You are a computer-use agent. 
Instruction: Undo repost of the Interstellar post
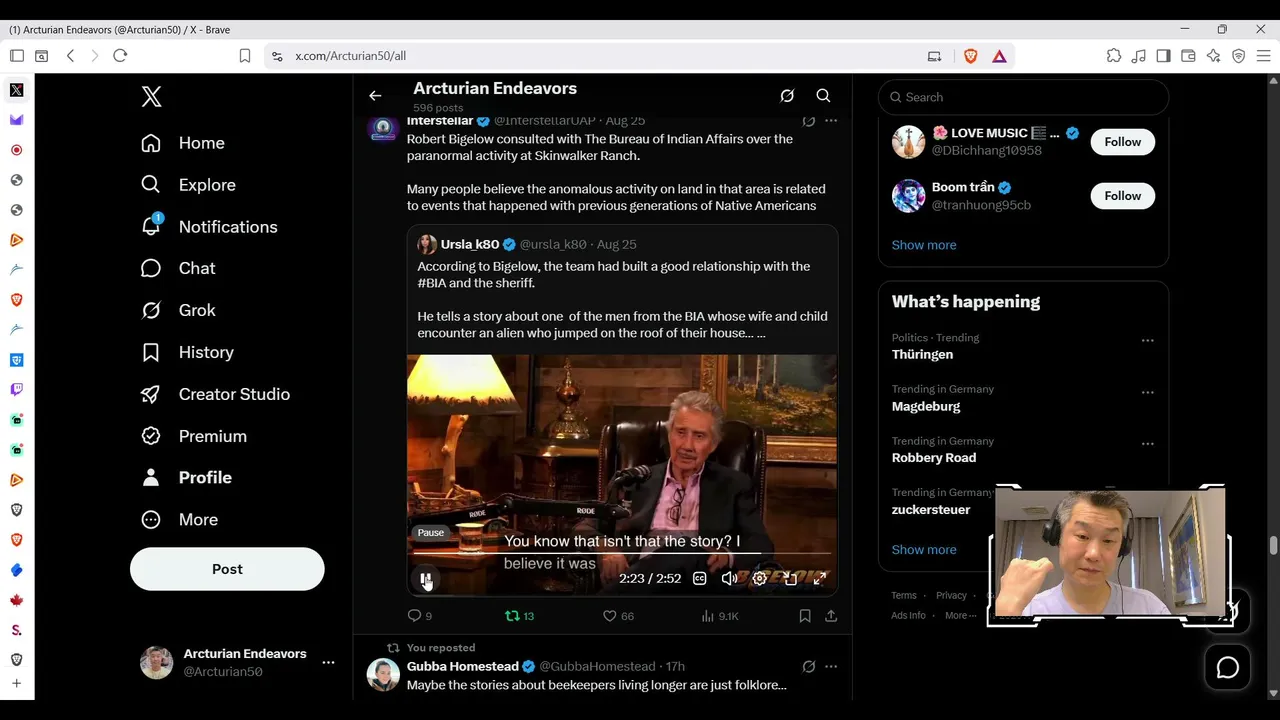(x=520, y=616)
